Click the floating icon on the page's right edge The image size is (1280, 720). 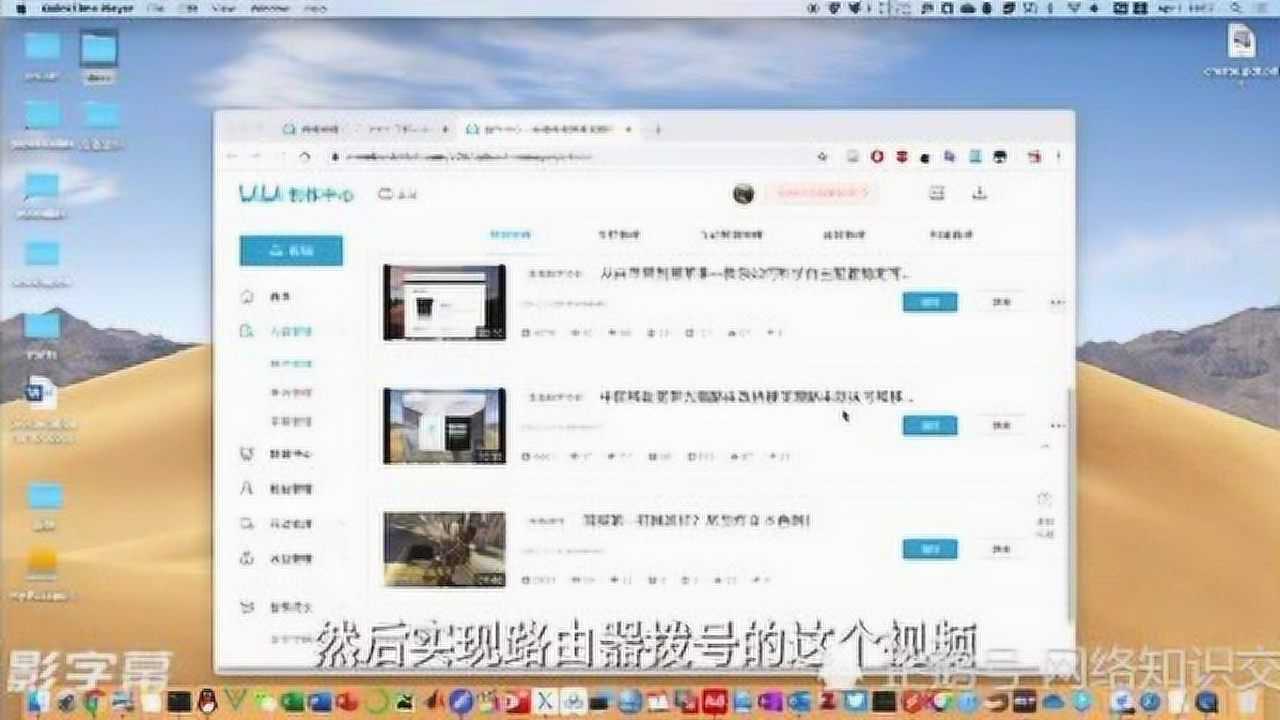tap(1044, 499)
